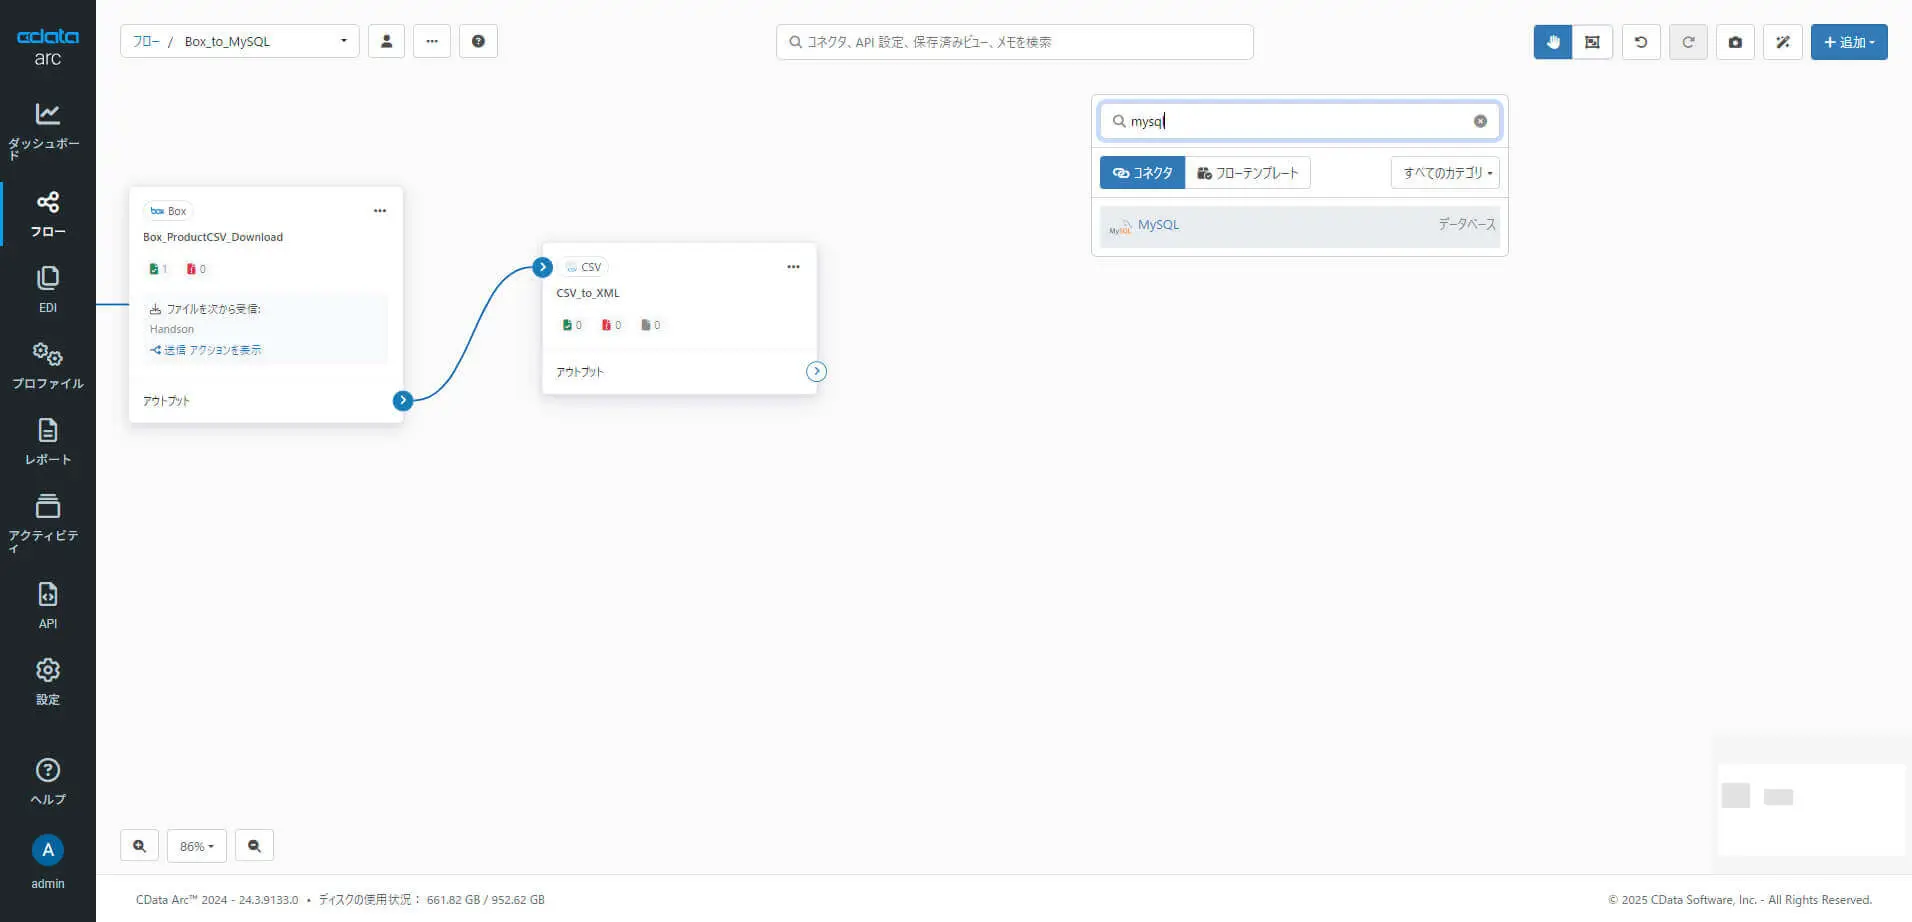Open the flow ellipsis options in top bar
The width and height of the screenshot is (1912, 922).
[x=432, y=41]
